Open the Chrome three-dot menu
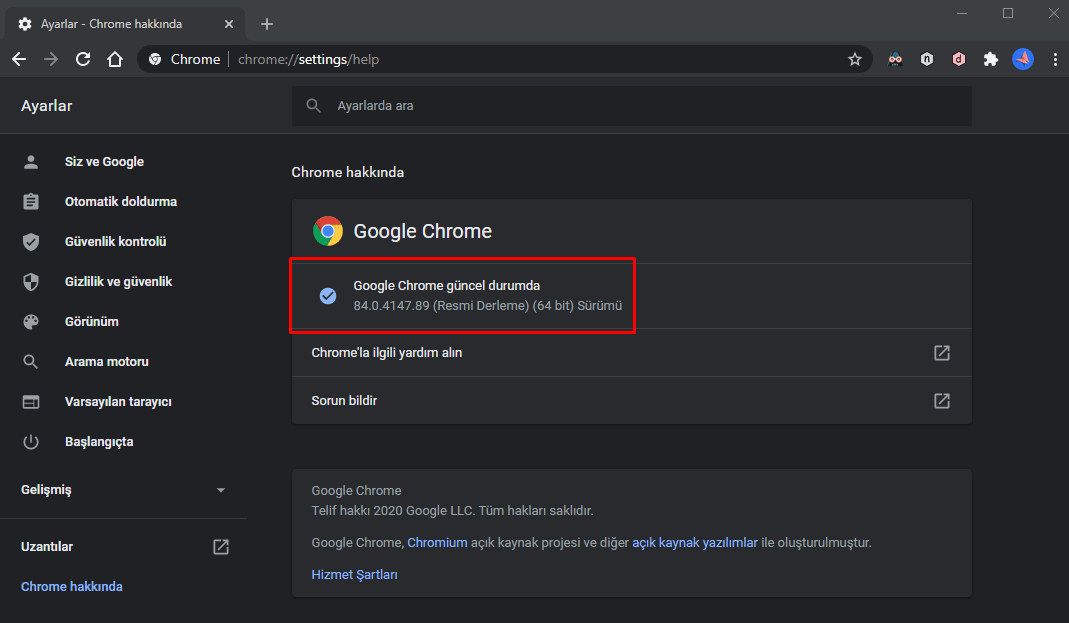Viewport: 1069px width, 623px height. pyautogui.click(x=1054, y=59)
